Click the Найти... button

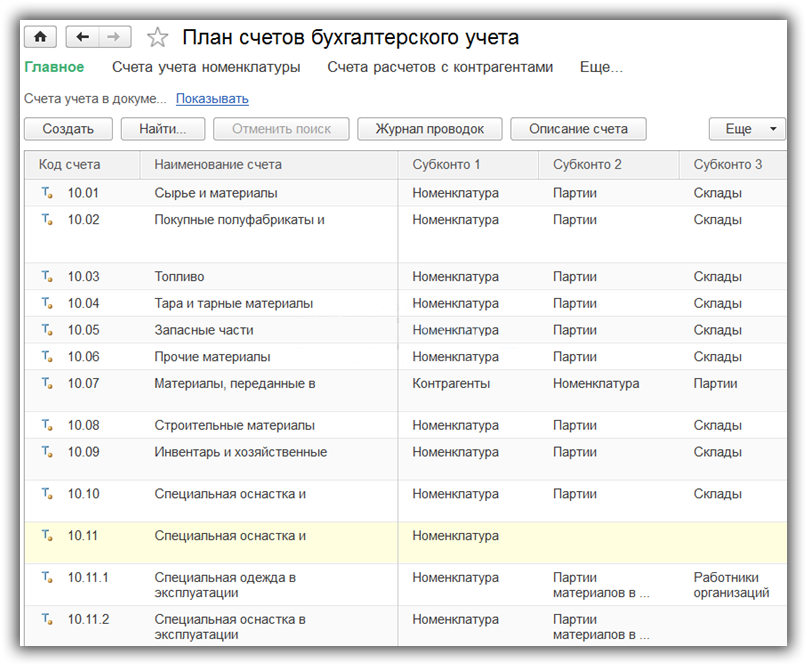tap(163, 129)
